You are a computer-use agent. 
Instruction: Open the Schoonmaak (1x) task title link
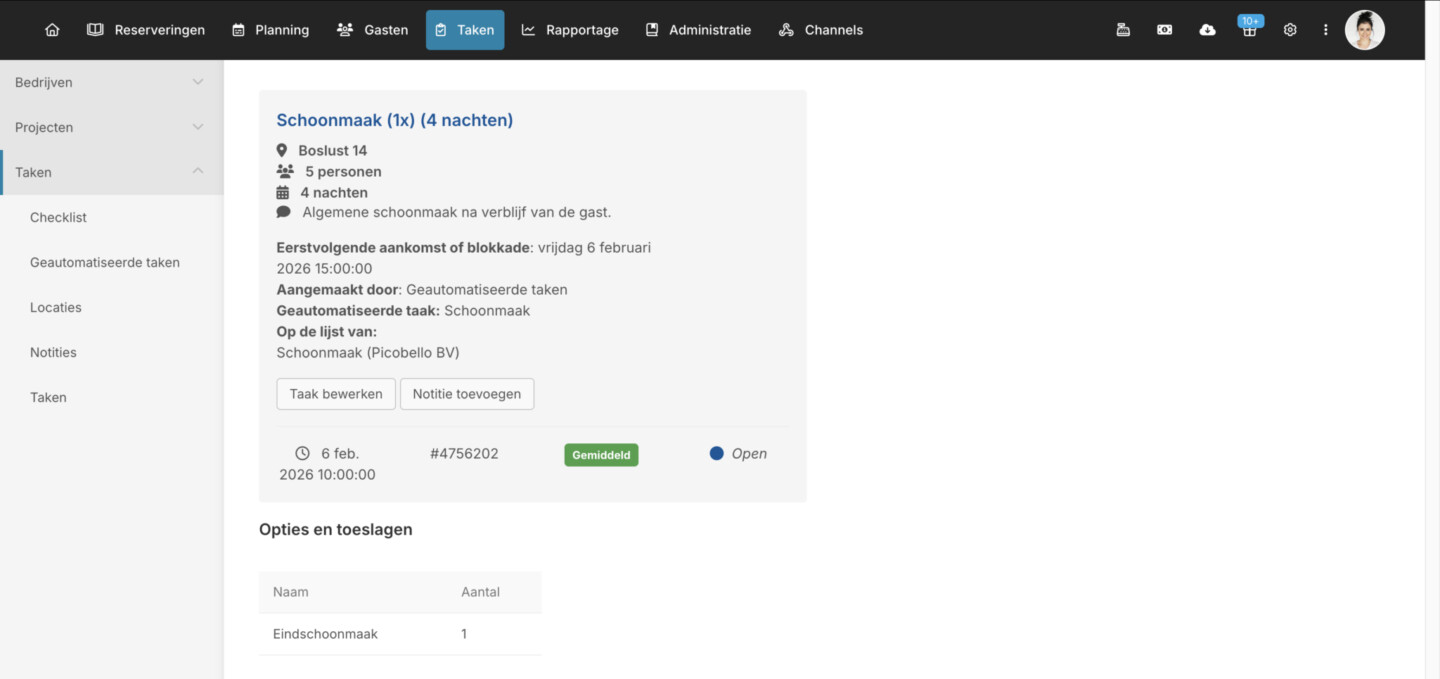(x=394, y=120)
